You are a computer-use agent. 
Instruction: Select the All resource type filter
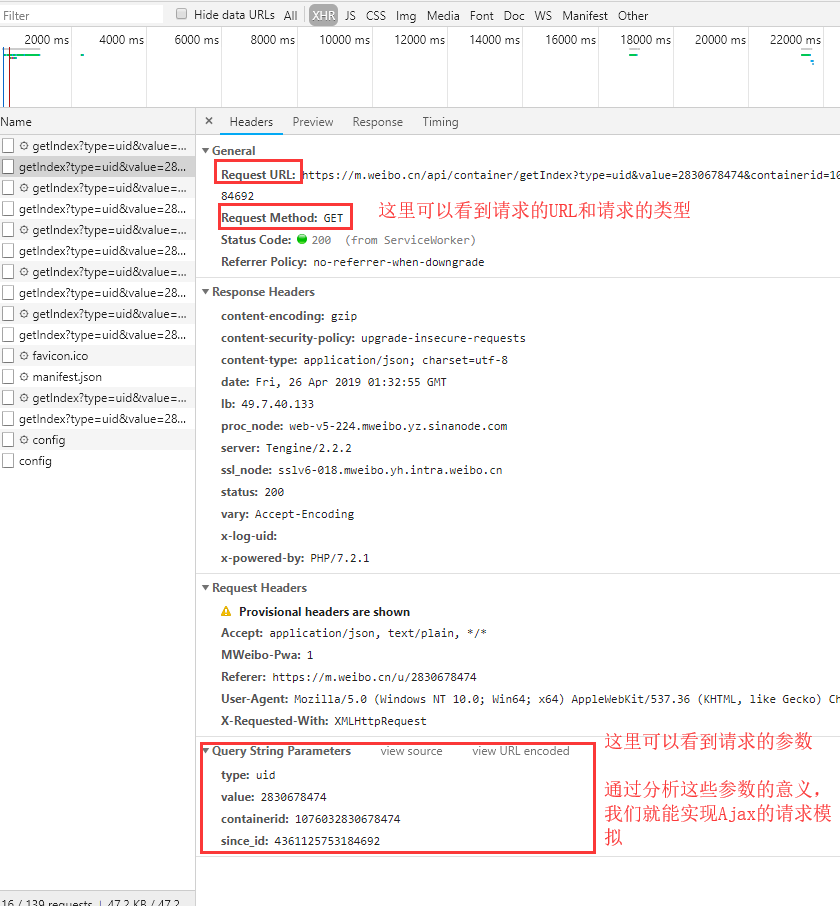pyautogui.click(x=291, y=16)
